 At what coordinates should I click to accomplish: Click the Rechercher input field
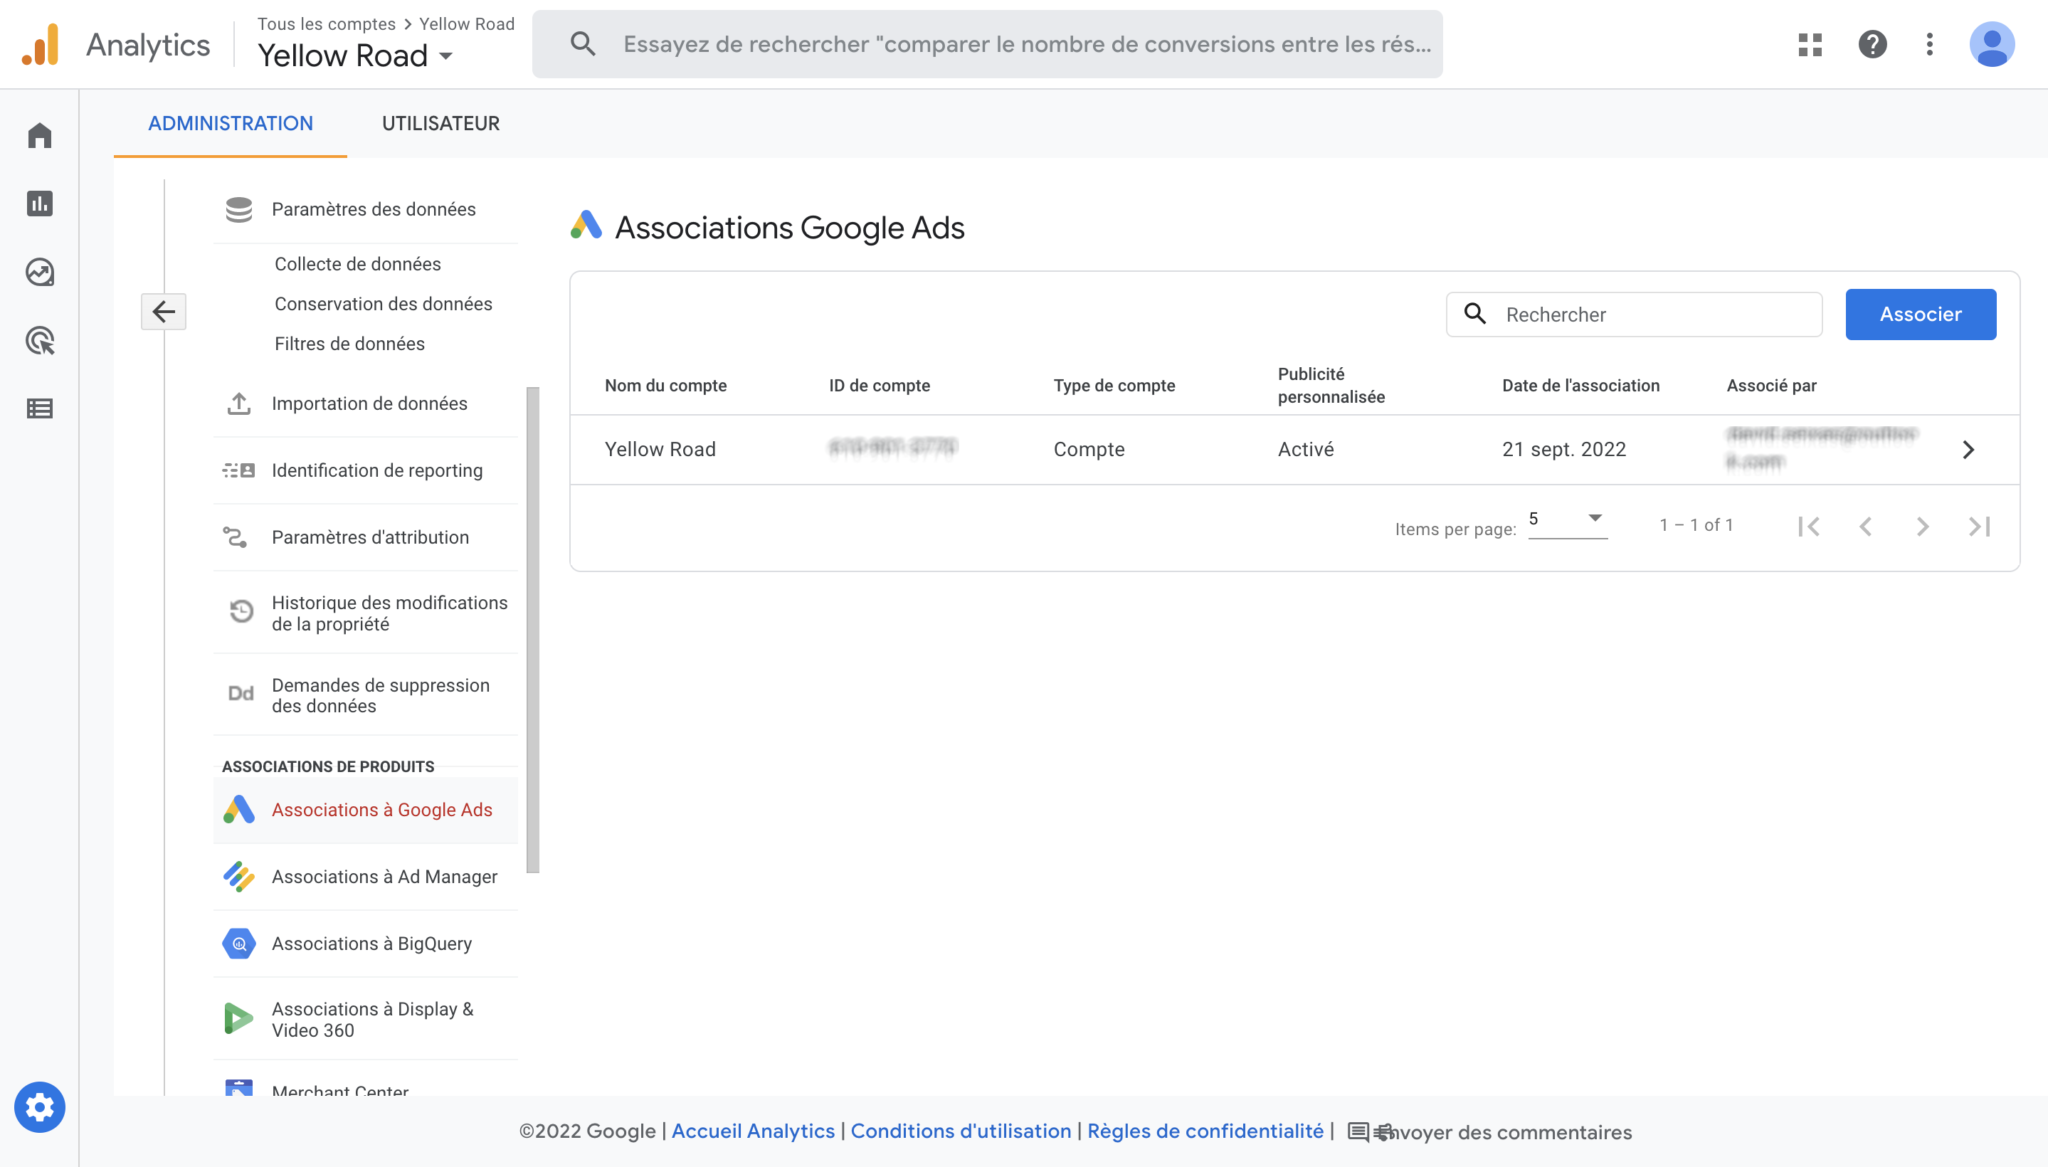(1634, 314)
